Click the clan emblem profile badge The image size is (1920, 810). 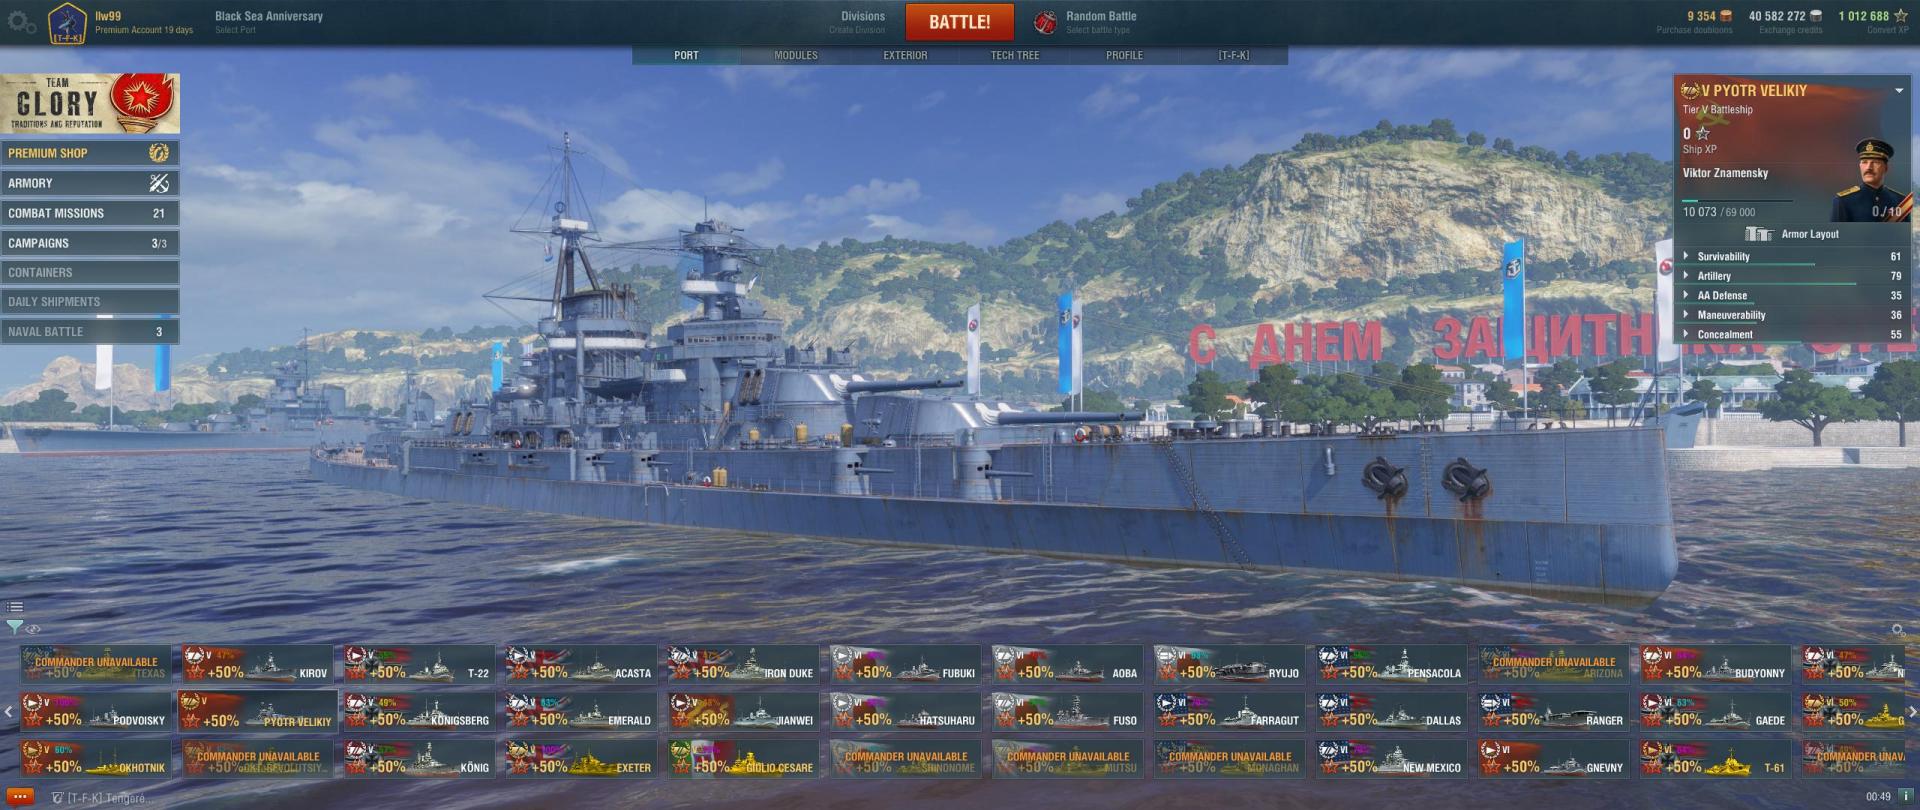67,24
